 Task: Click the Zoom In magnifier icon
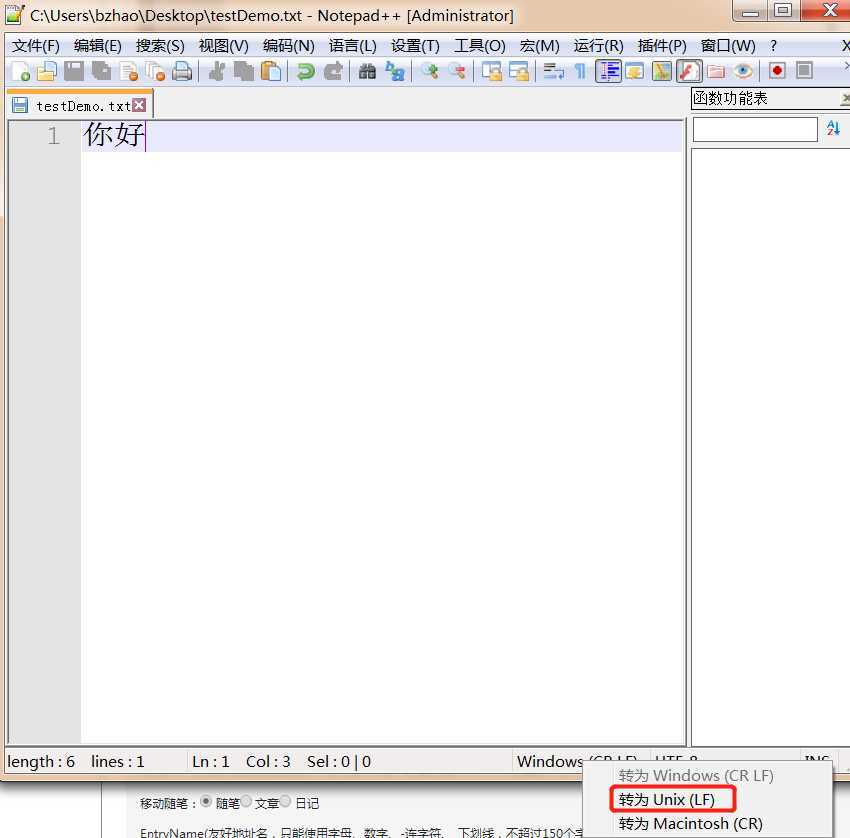tap(430, 71)
